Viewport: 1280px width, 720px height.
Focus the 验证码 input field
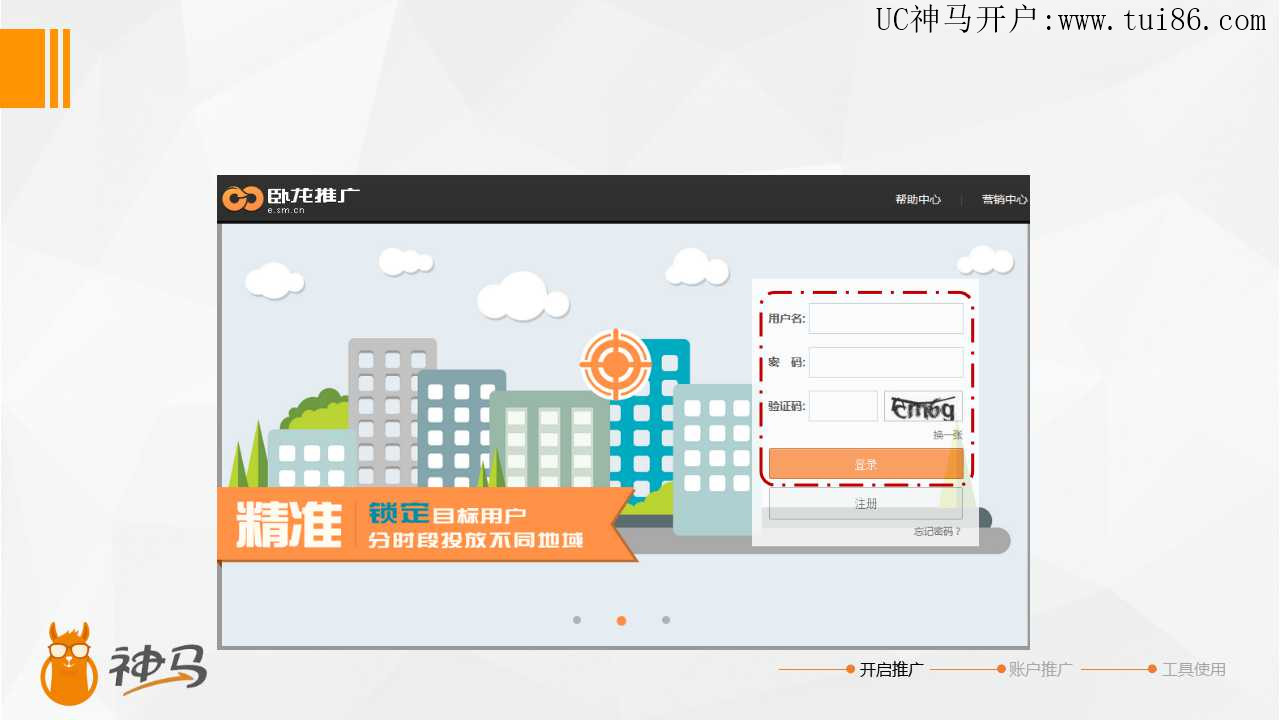(843, 406)
